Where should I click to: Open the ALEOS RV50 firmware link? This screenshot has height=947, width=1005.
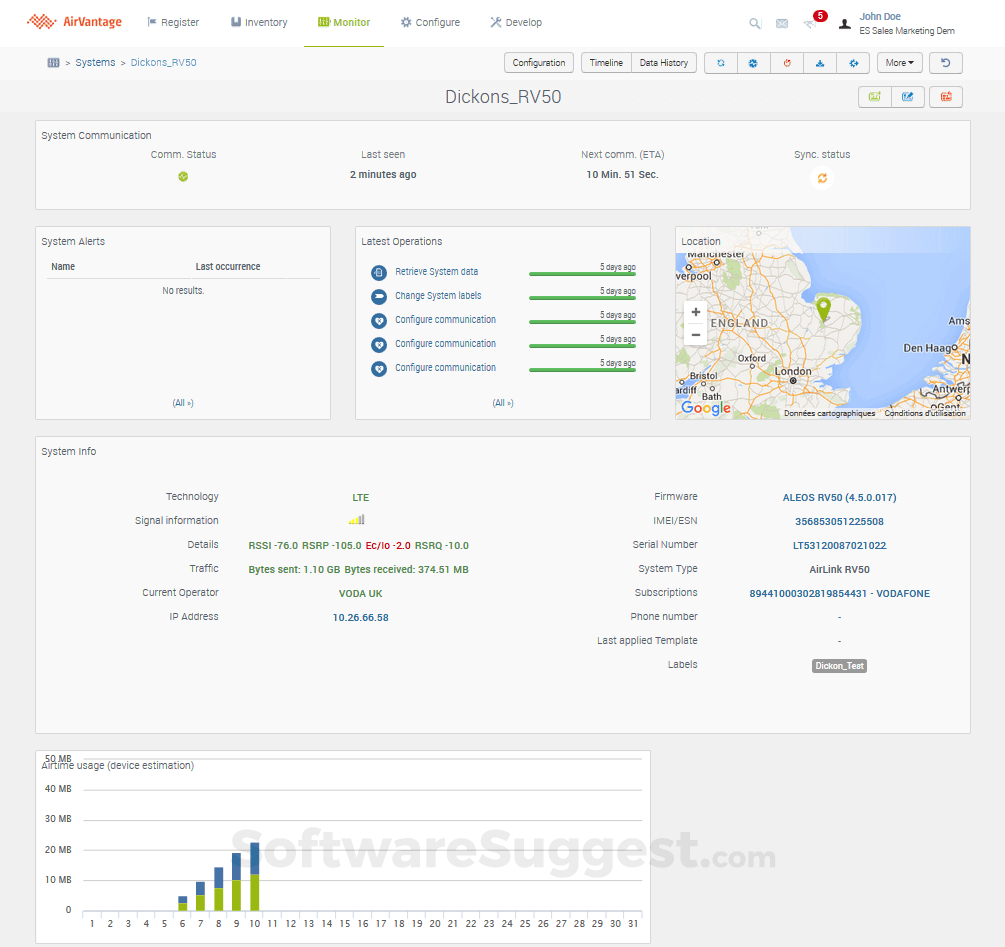pos(839,497)
